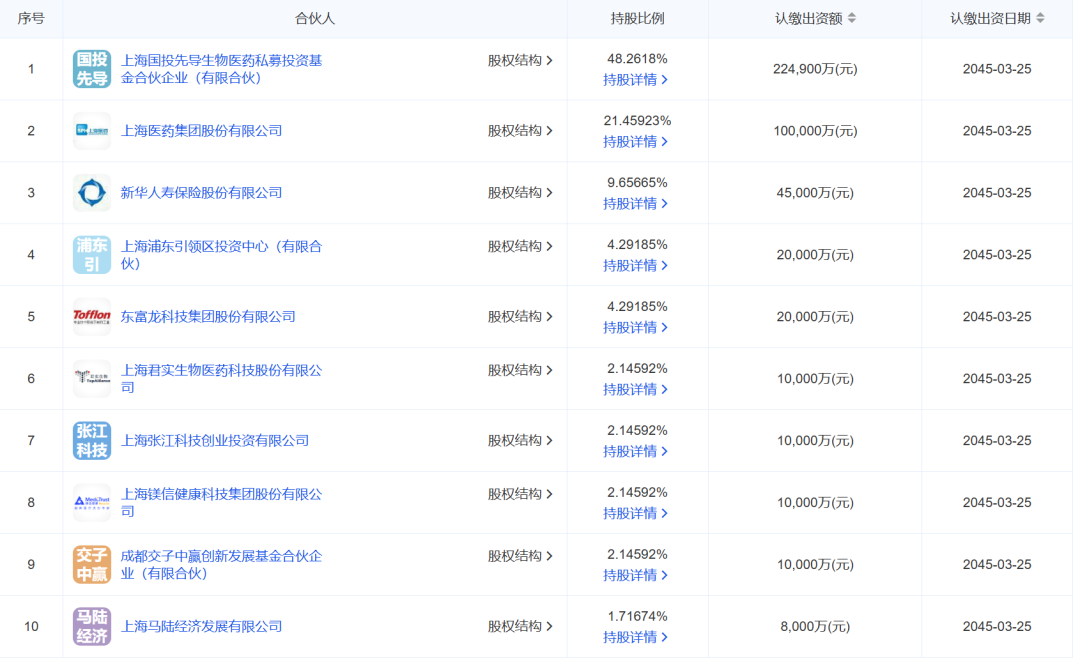The width and height of the screenshot is (1080, 661).
Task: Open 上海镁信健康科技集团股份有限公司 link
Action: click(221, 503)
